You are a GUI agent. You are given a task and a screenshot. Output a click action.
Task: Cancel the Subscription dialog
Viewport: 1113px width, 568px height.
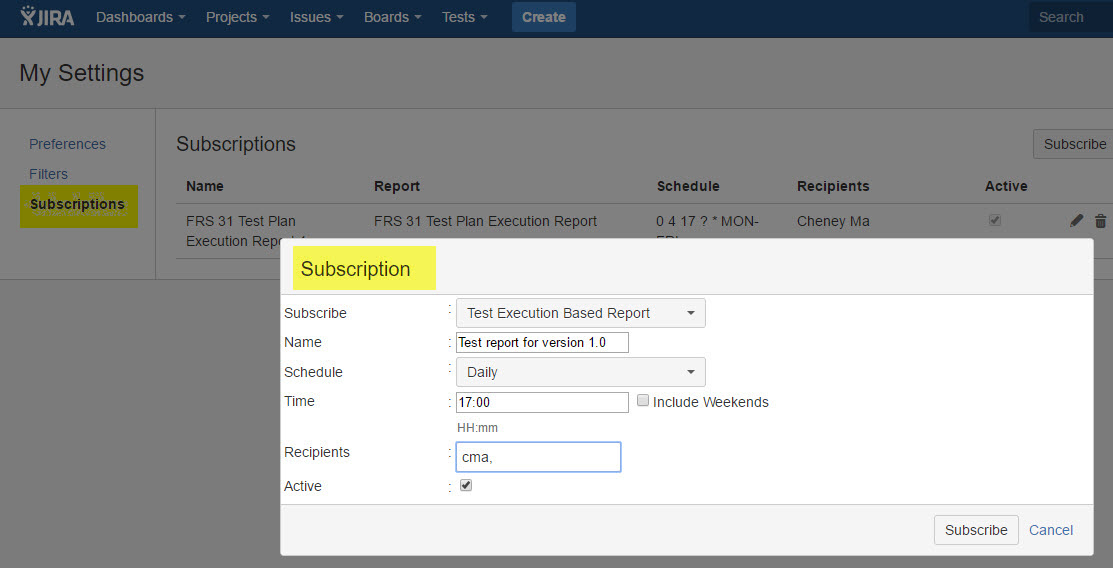click(1050, 530)
